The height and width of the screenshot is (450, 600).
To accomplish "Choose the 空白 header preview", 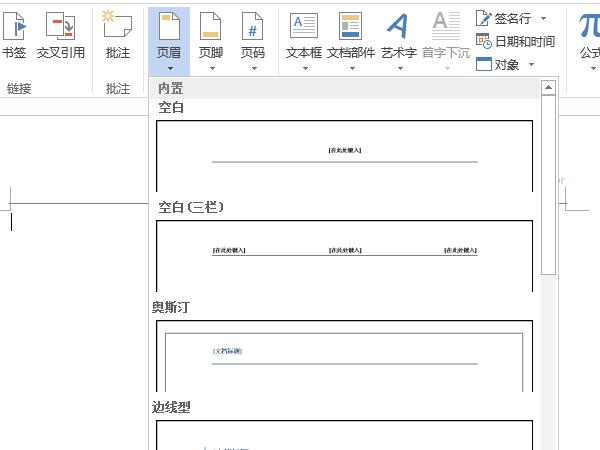I will click(x=344, y=156).
